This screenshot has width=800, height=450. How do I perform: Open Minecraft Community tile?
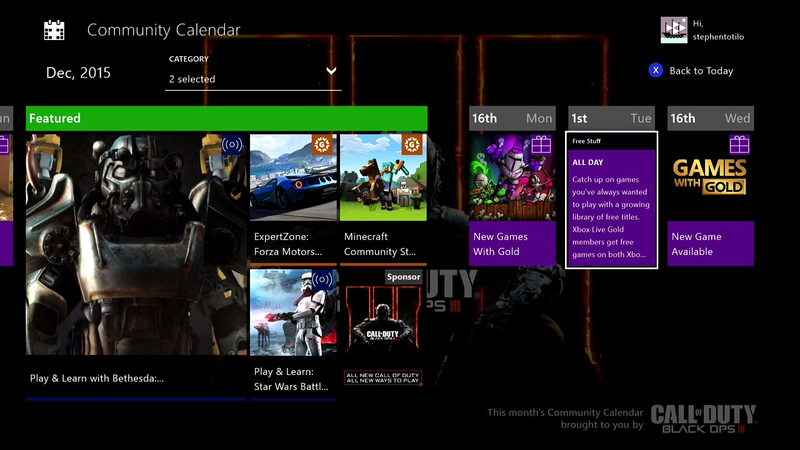tap(383, 199)
